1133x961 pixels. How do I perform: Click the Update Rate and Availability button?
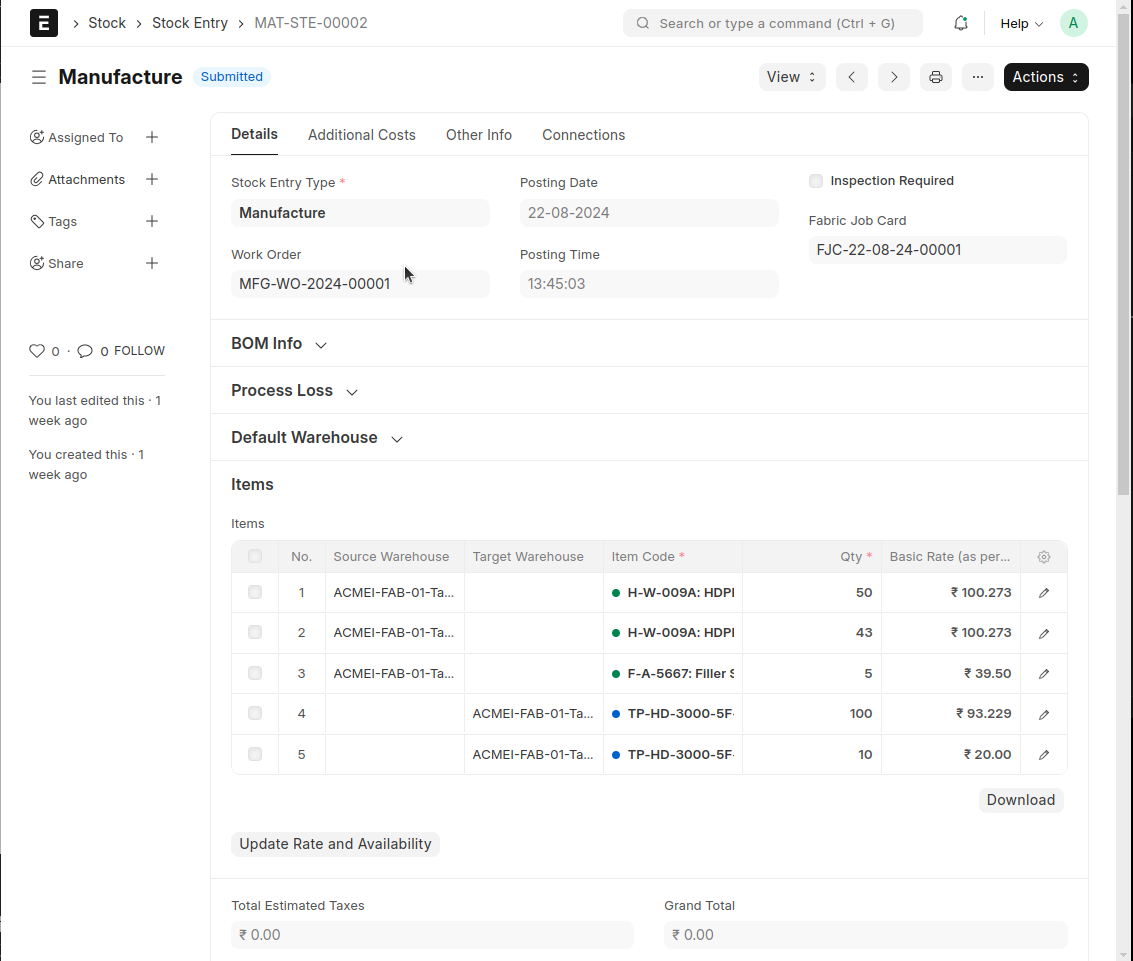pos(335,844)
